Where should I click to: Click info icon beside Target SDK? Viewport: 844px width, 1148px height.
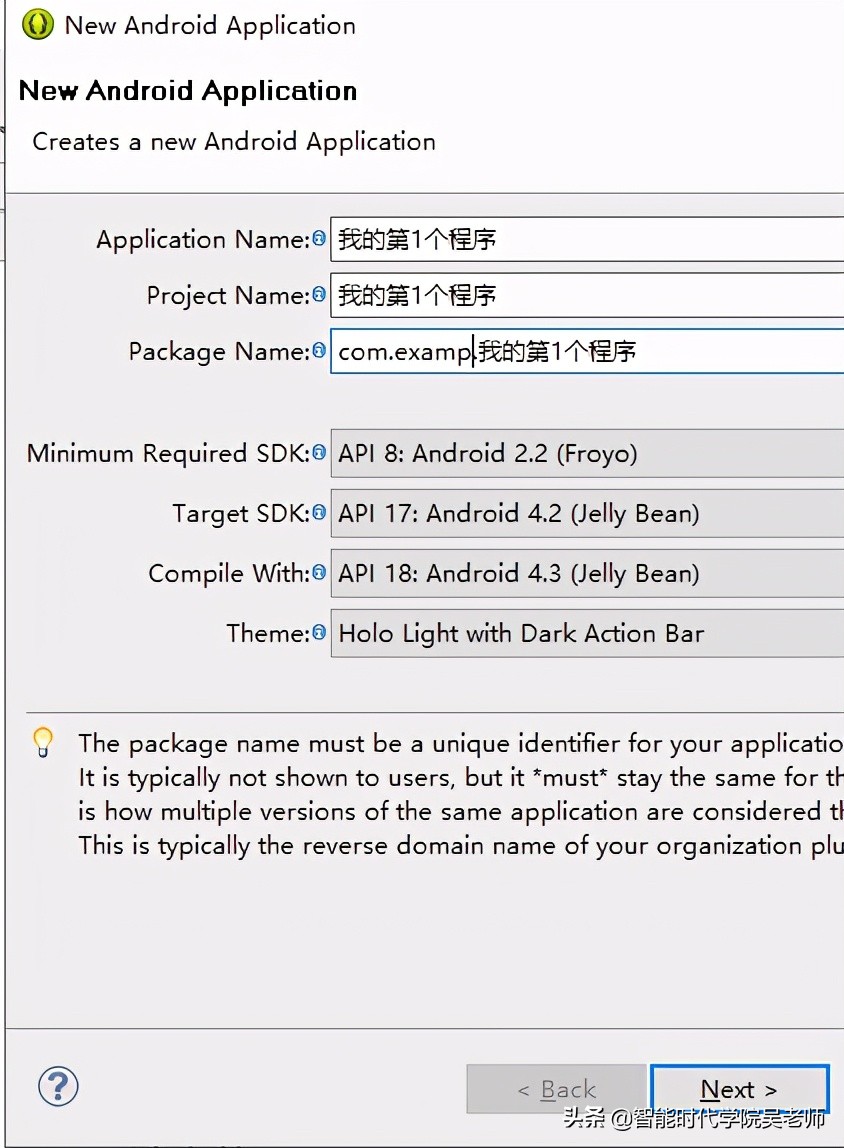coord(318,512)
